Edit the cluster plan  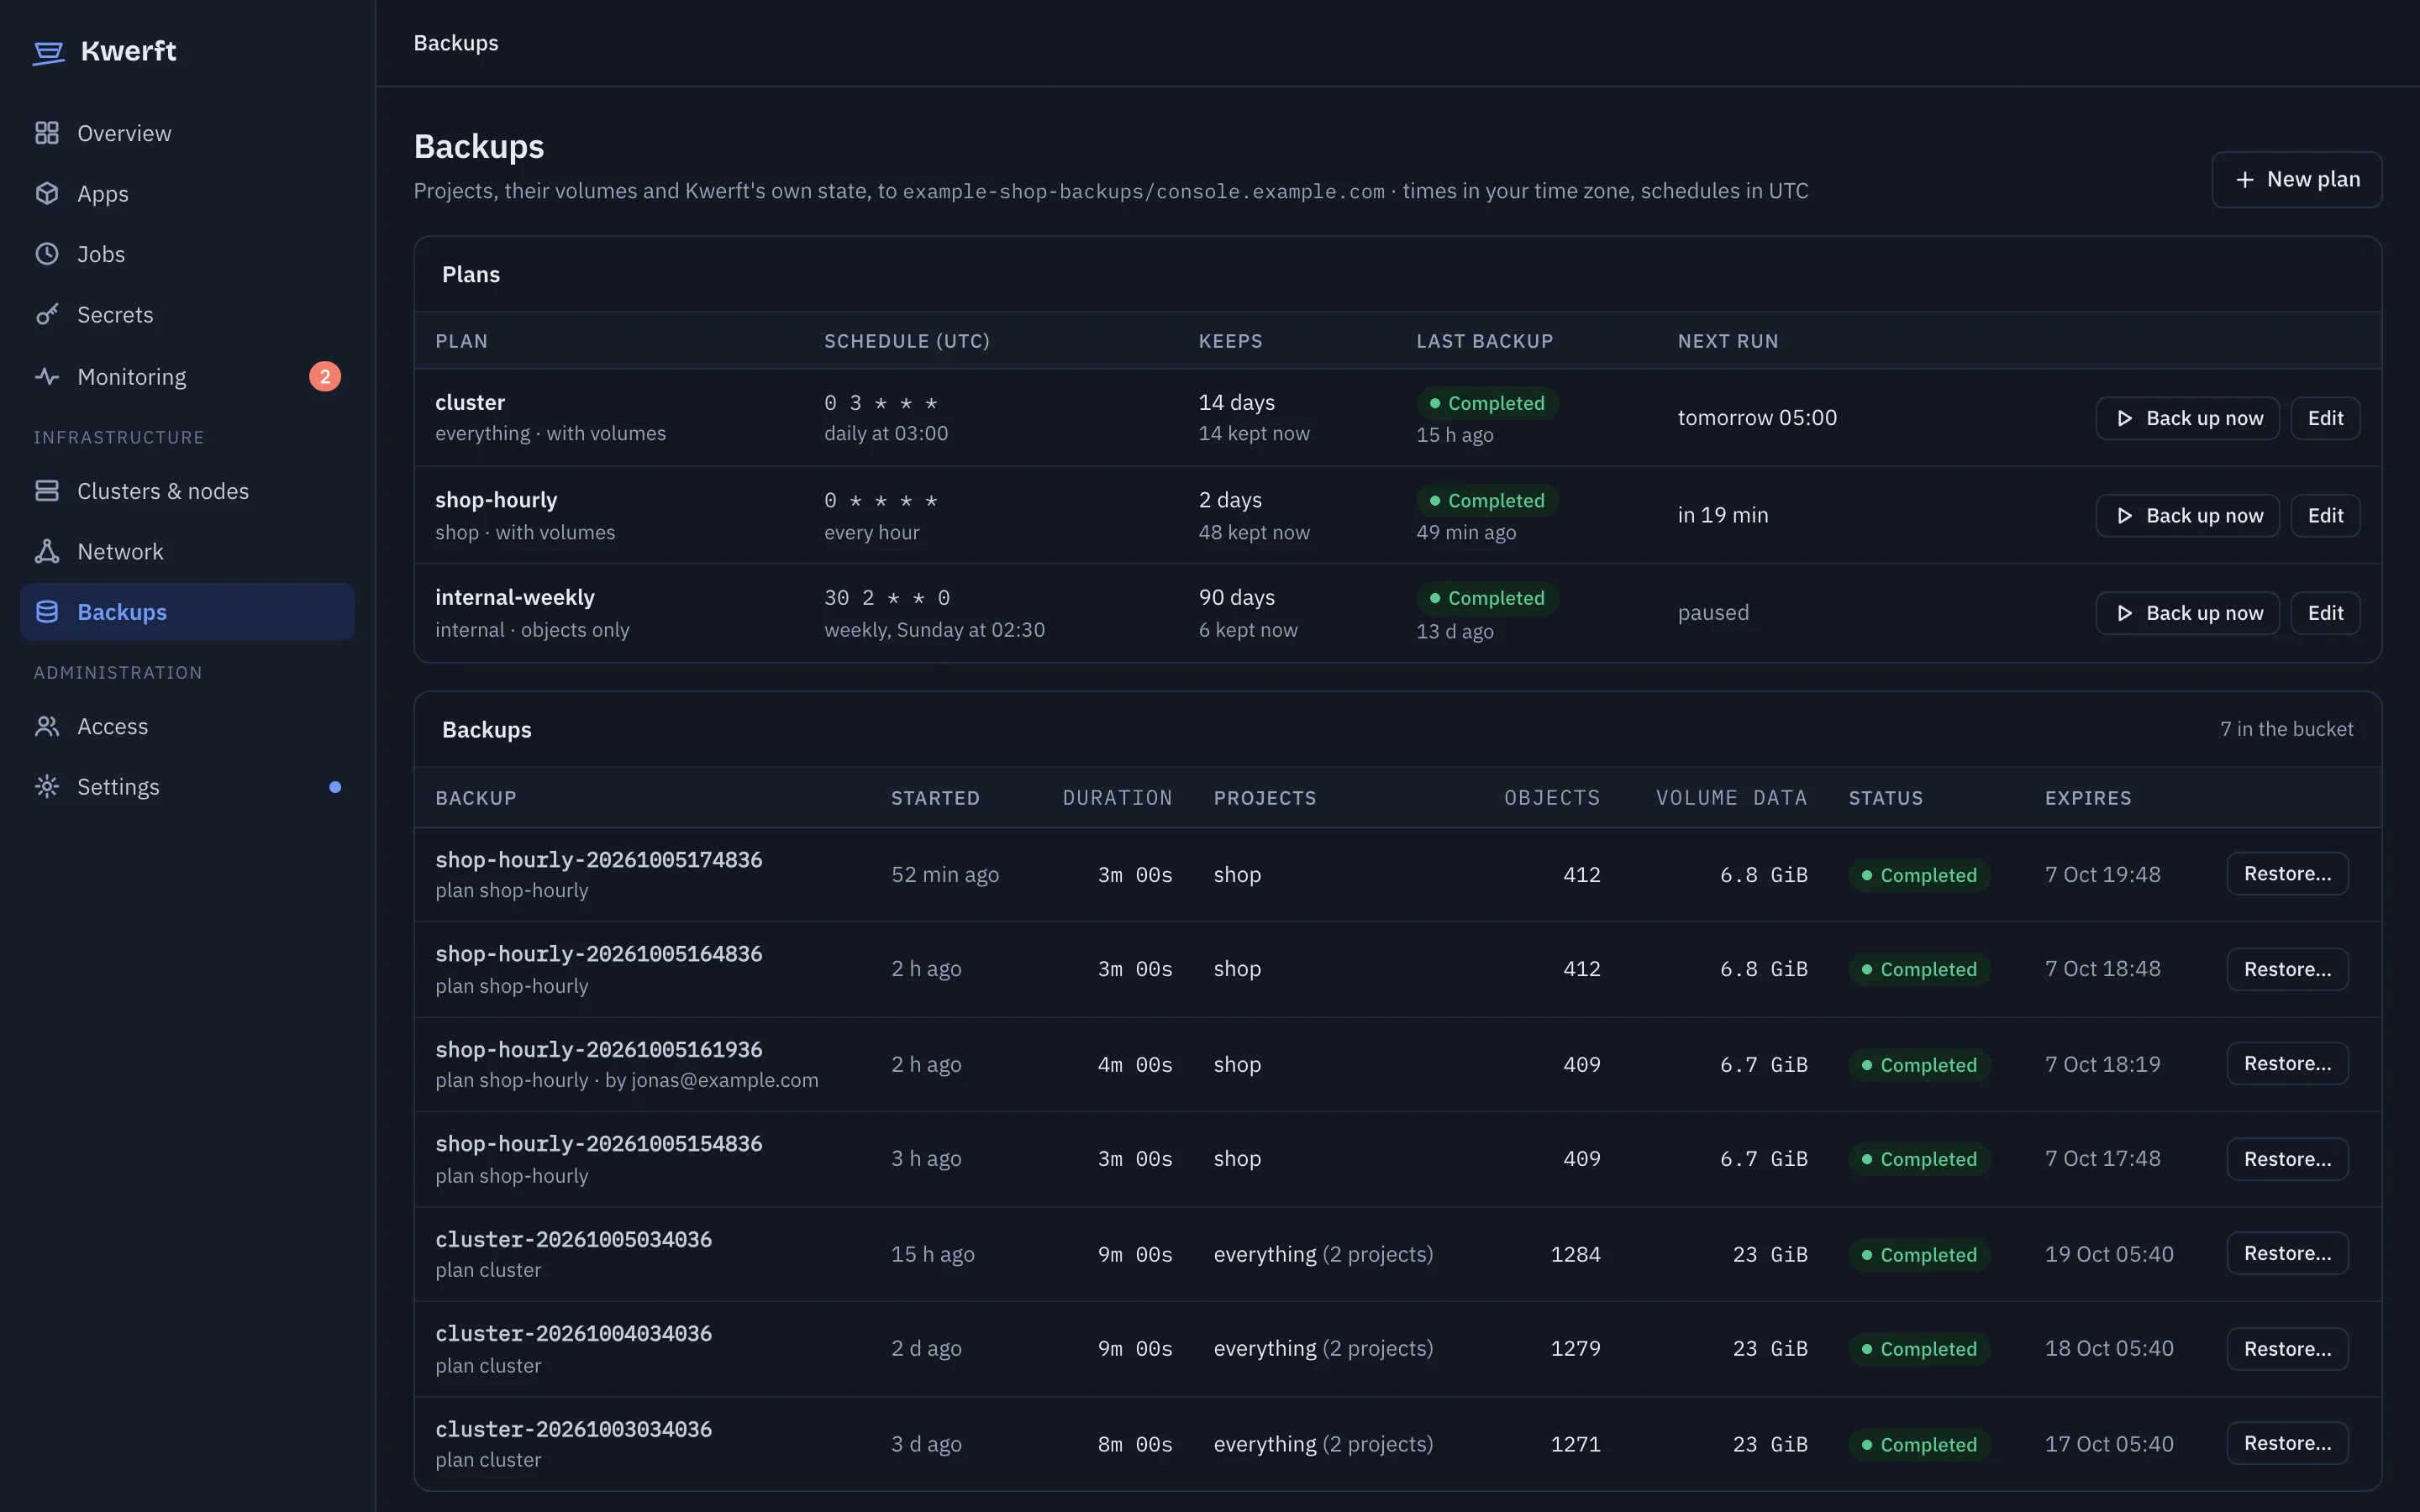pyautogui.click(x=2325, y=418)
